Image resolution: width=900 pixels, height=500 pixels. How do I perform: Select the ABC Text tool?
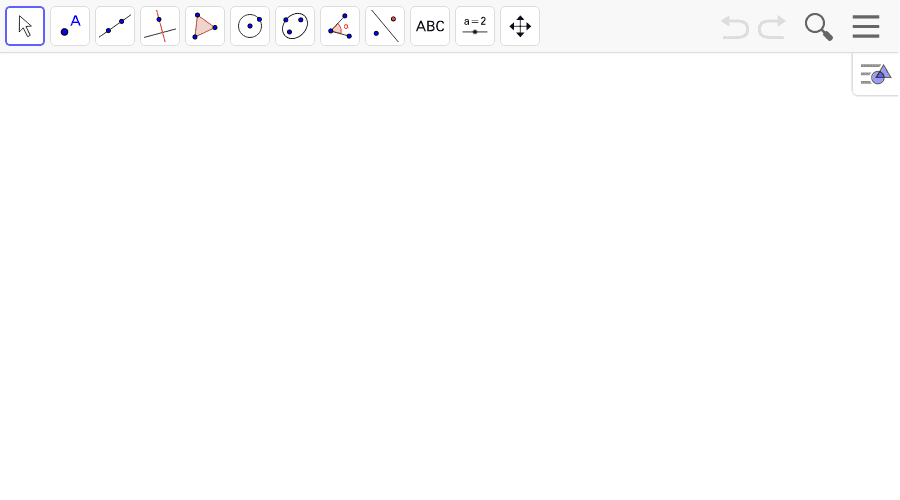pyautogui.click(x=430, y=26)
